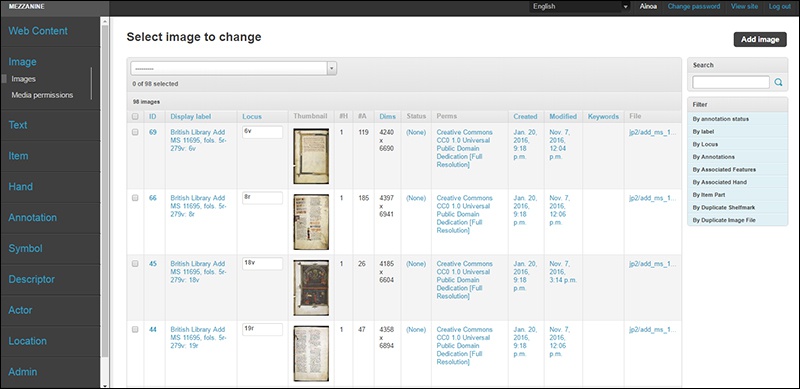Click the Log out link
Image resolution: width=800 pixels, height=389 pixels.
[x=780, y=7]
